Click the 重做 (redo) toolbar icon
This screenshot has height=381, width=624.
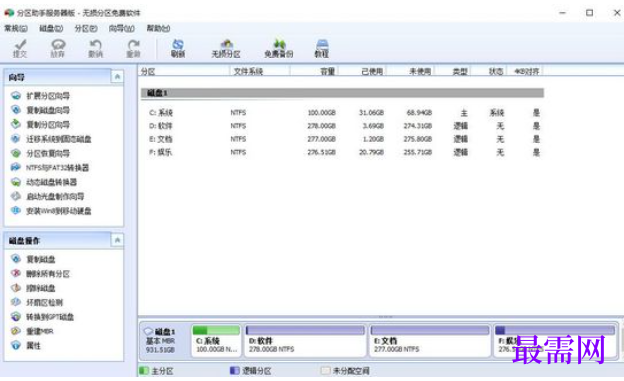pyautogui.click(x=133, y=49)
